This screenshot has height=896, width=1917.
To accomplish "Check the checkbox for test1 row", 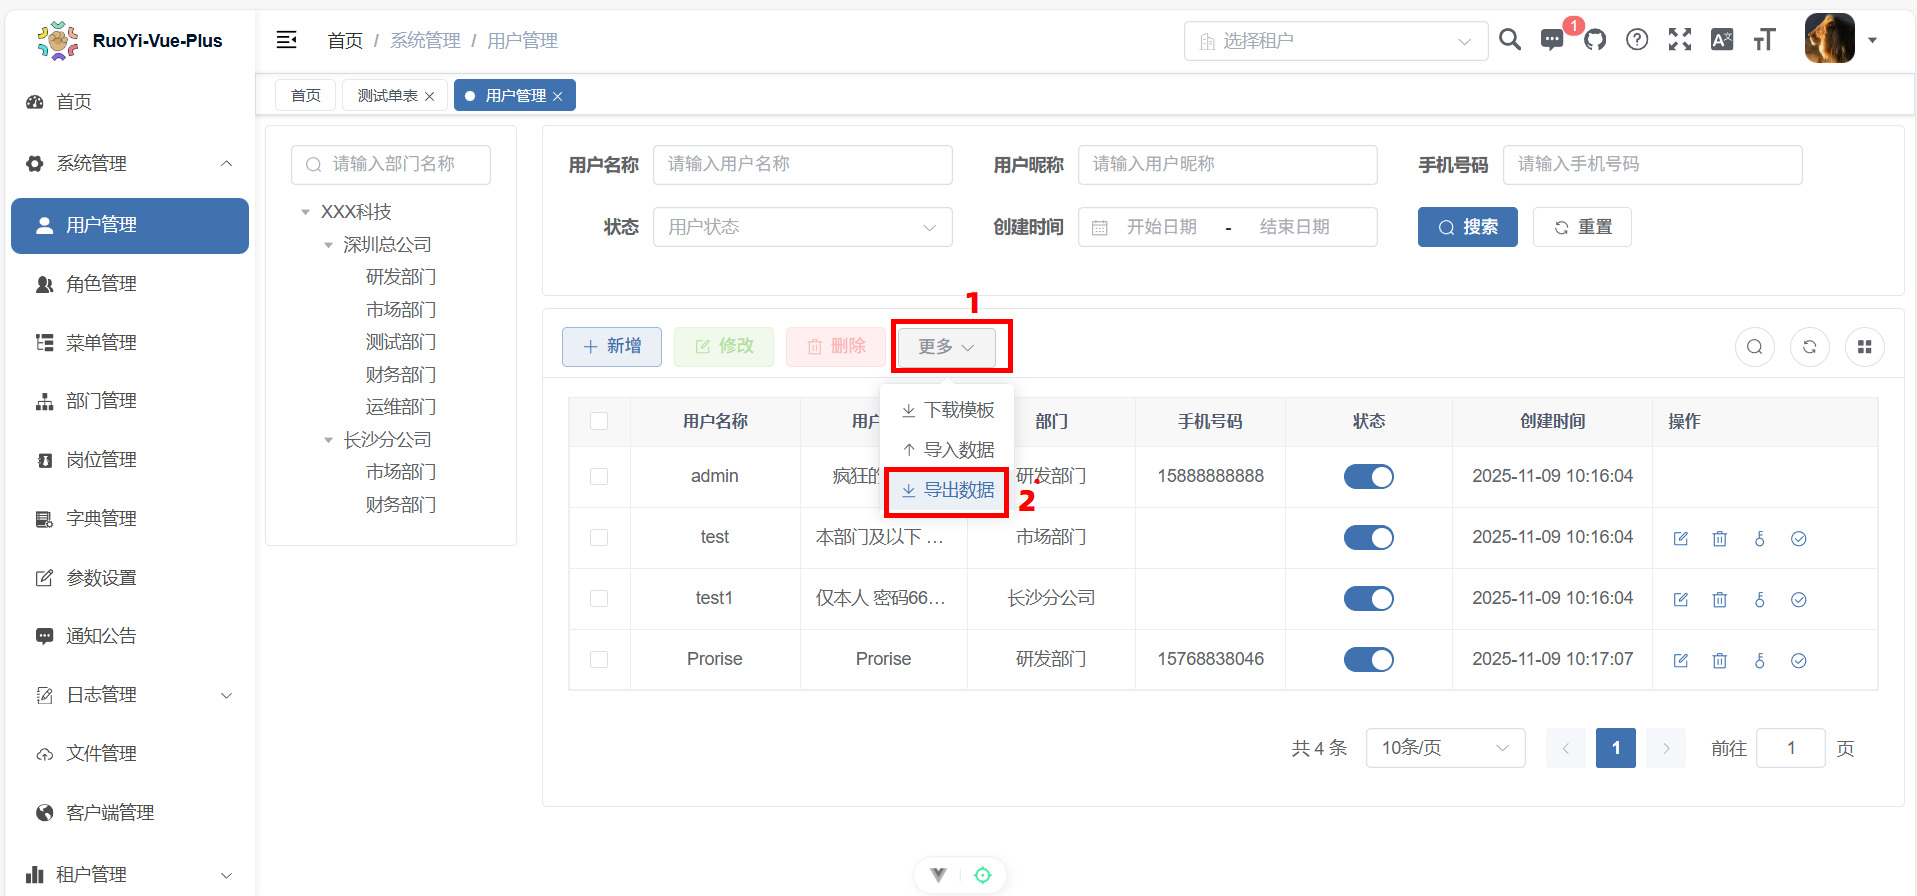I will point(599,599).
